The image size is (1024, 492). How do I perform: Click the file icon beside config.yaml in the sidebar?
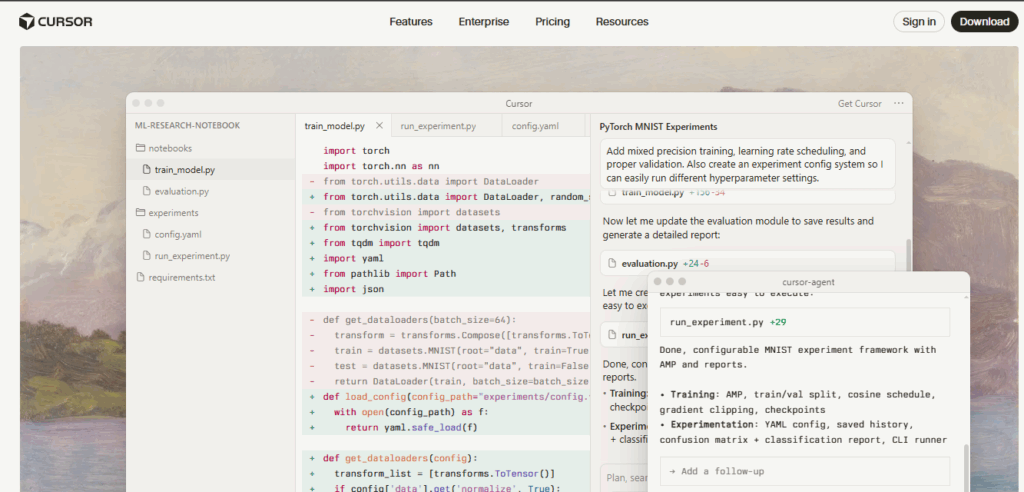[146, 234]
